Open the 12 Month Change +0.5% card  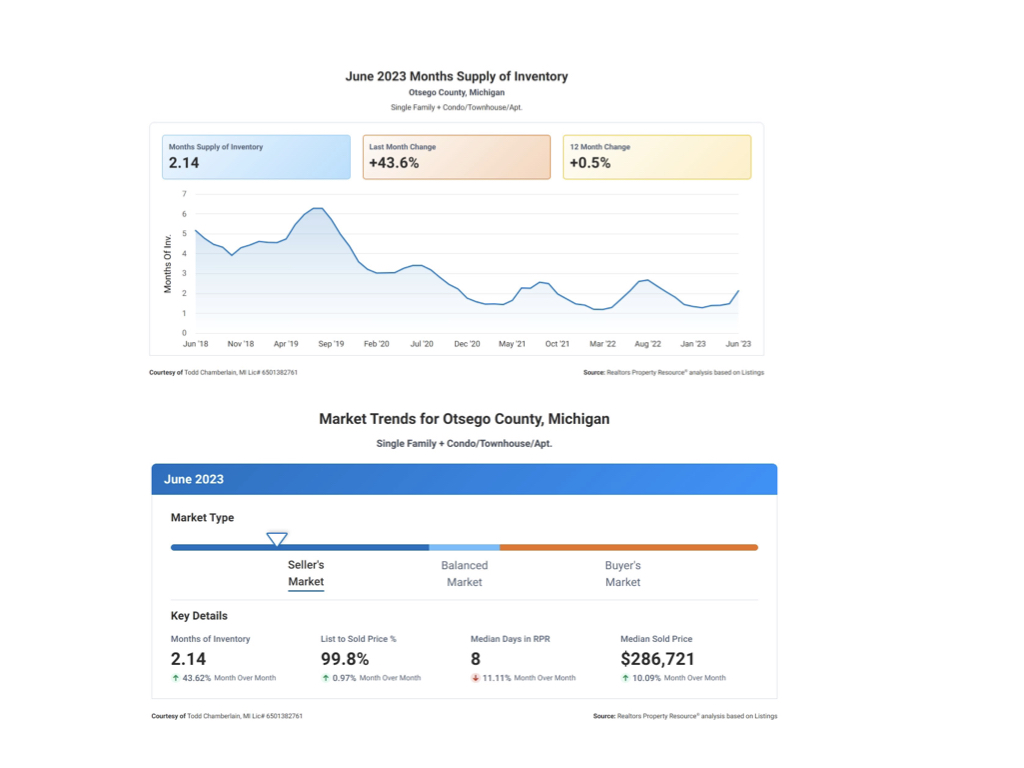point(656,157)
